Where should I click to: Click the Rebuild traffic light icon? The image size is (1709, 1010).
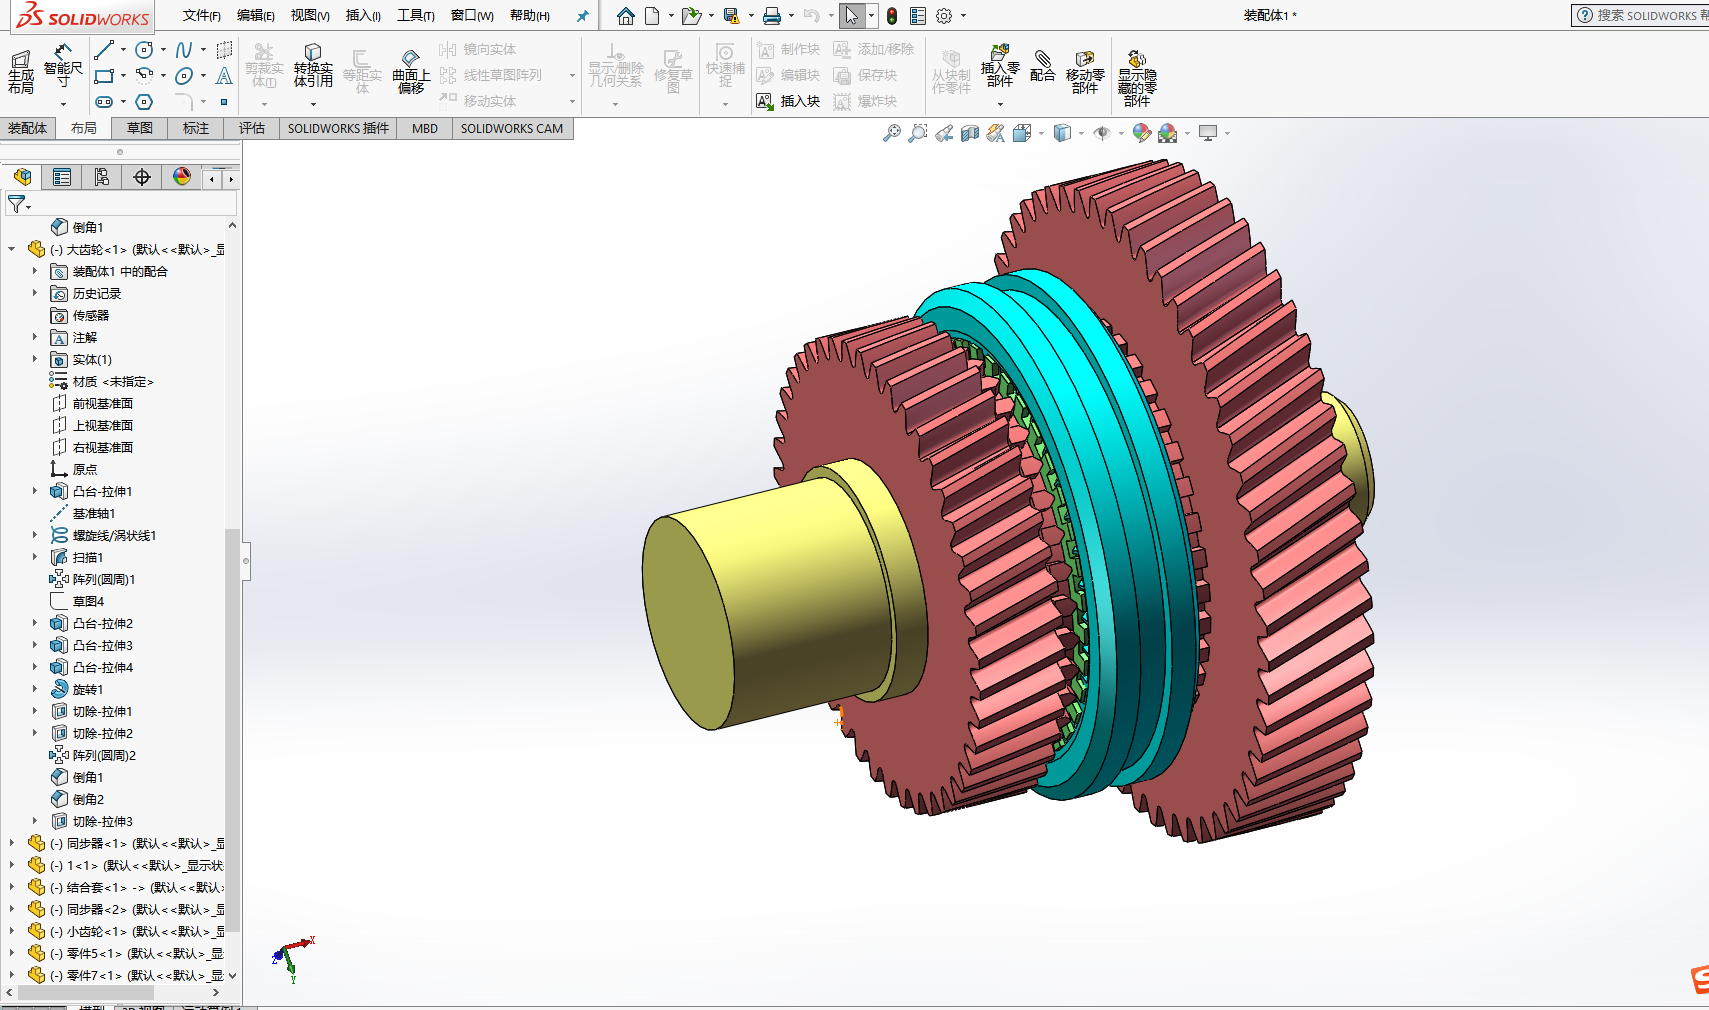pyautogui.click(x=892, y=16)
